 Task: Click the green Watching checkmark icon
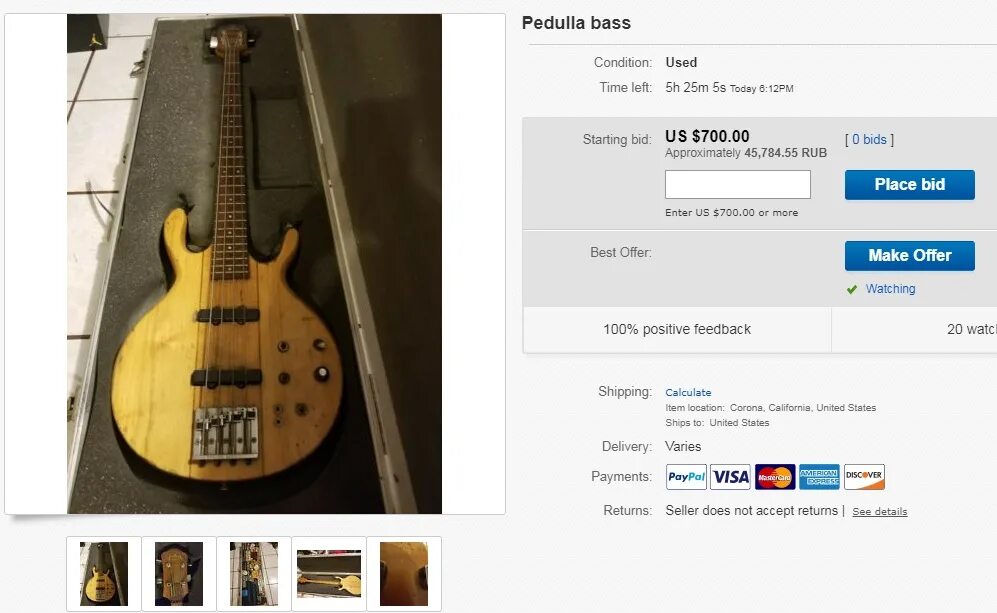click(x=852, y=289)
